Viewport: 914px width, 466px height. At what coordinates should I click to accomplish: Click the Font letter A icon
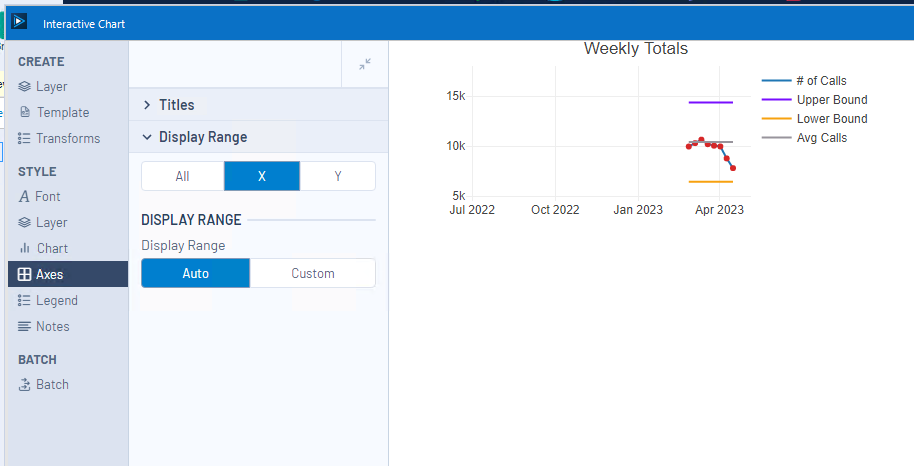coord(24,197)
